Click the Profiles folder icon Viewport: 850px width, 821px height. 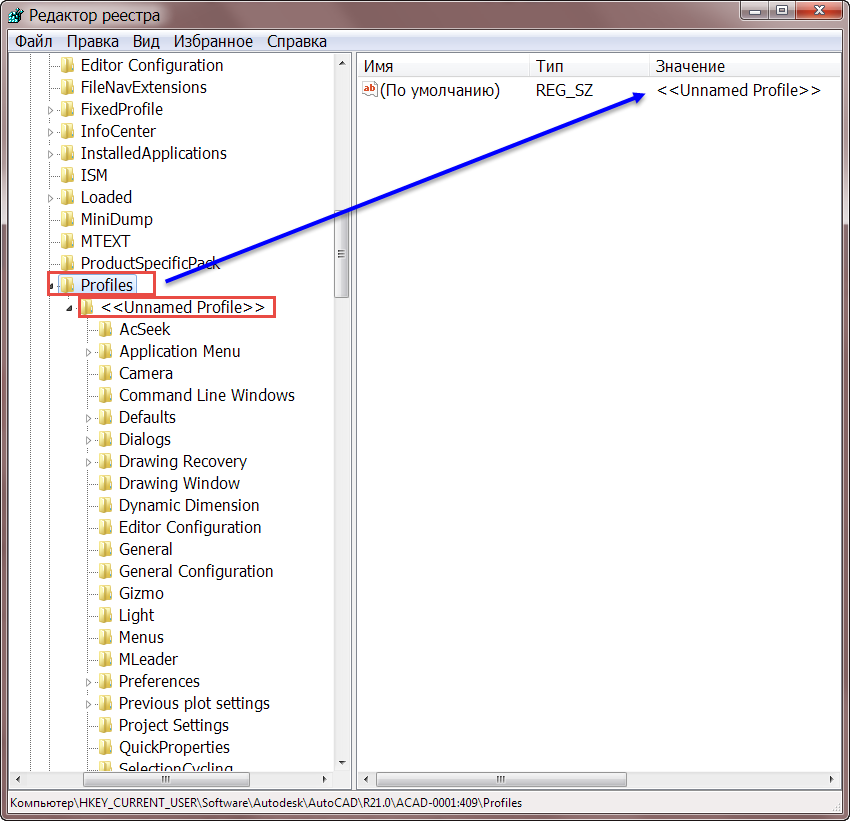click(68, 285)
